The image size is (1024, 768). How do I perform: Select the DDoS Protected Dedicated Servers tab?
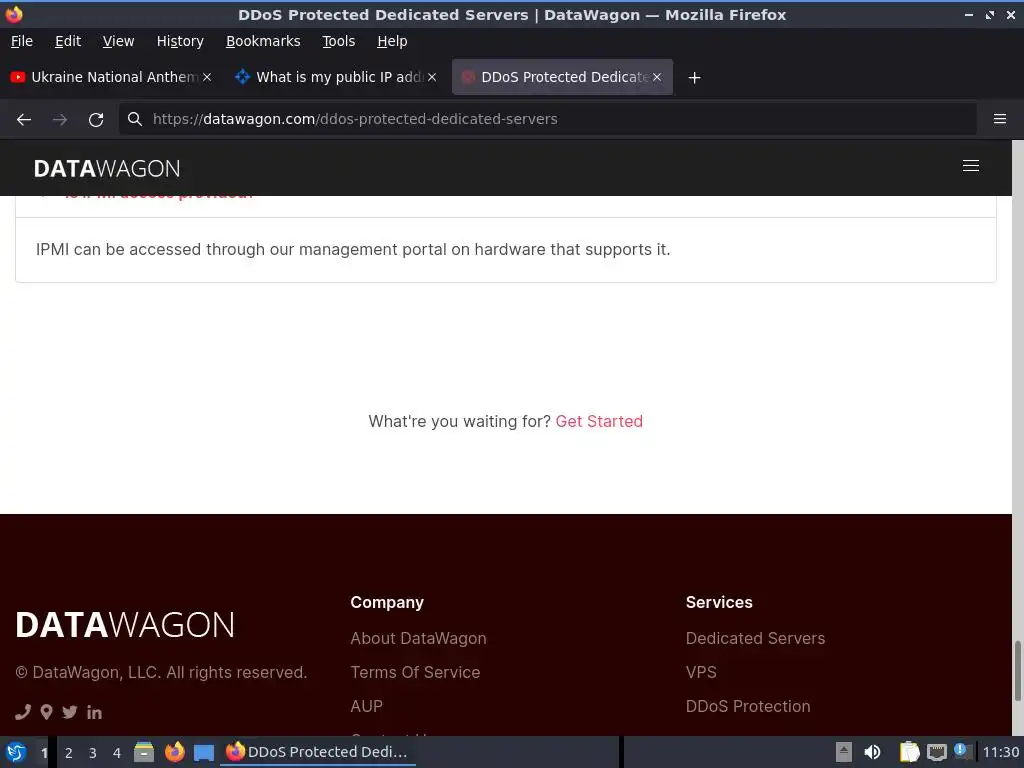click(562, 77)
